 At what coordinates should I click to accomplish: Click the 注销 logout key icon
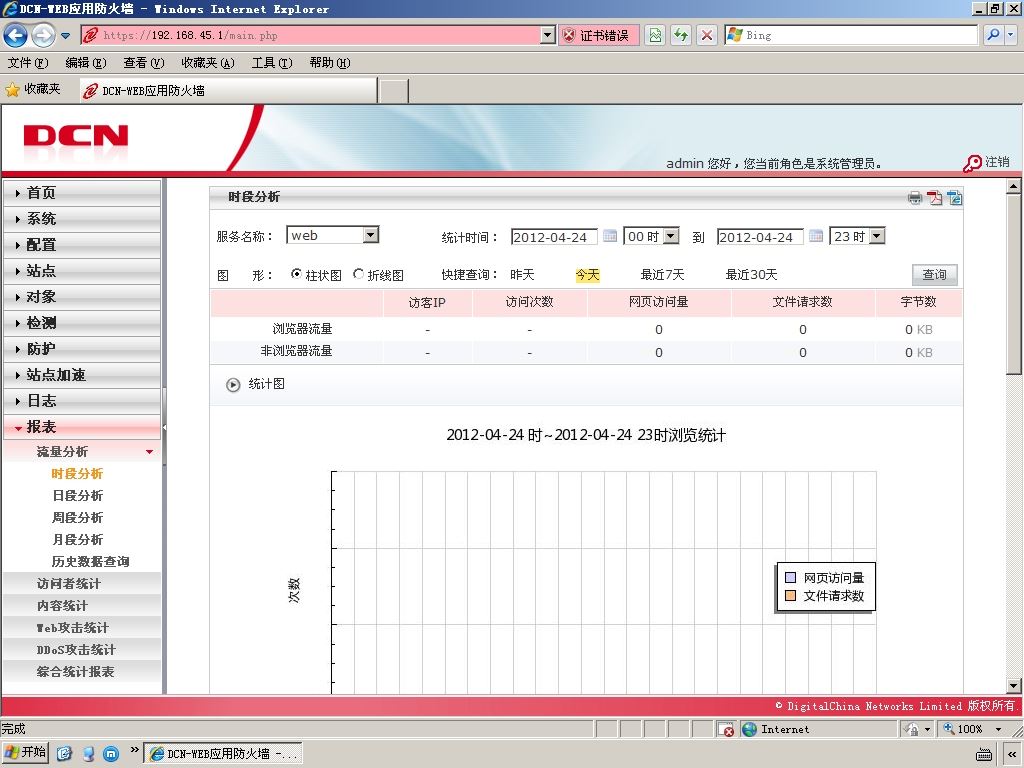click(x=972, y=163)
